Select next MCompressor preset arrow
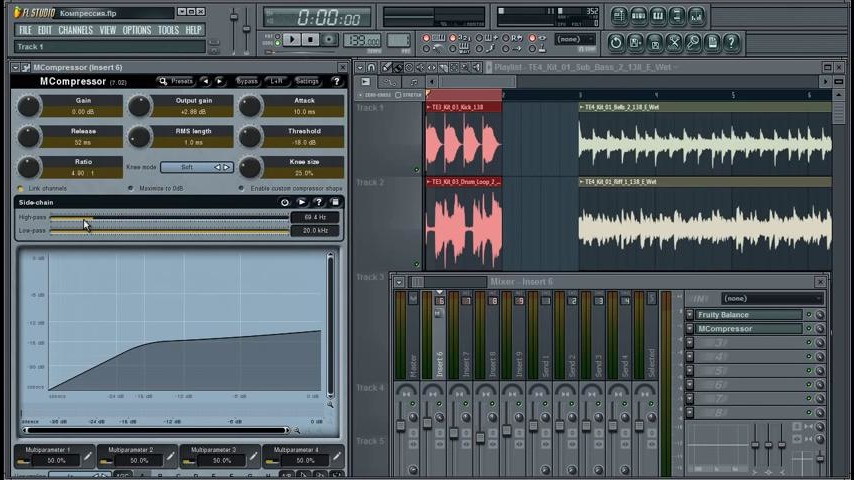 219,81
